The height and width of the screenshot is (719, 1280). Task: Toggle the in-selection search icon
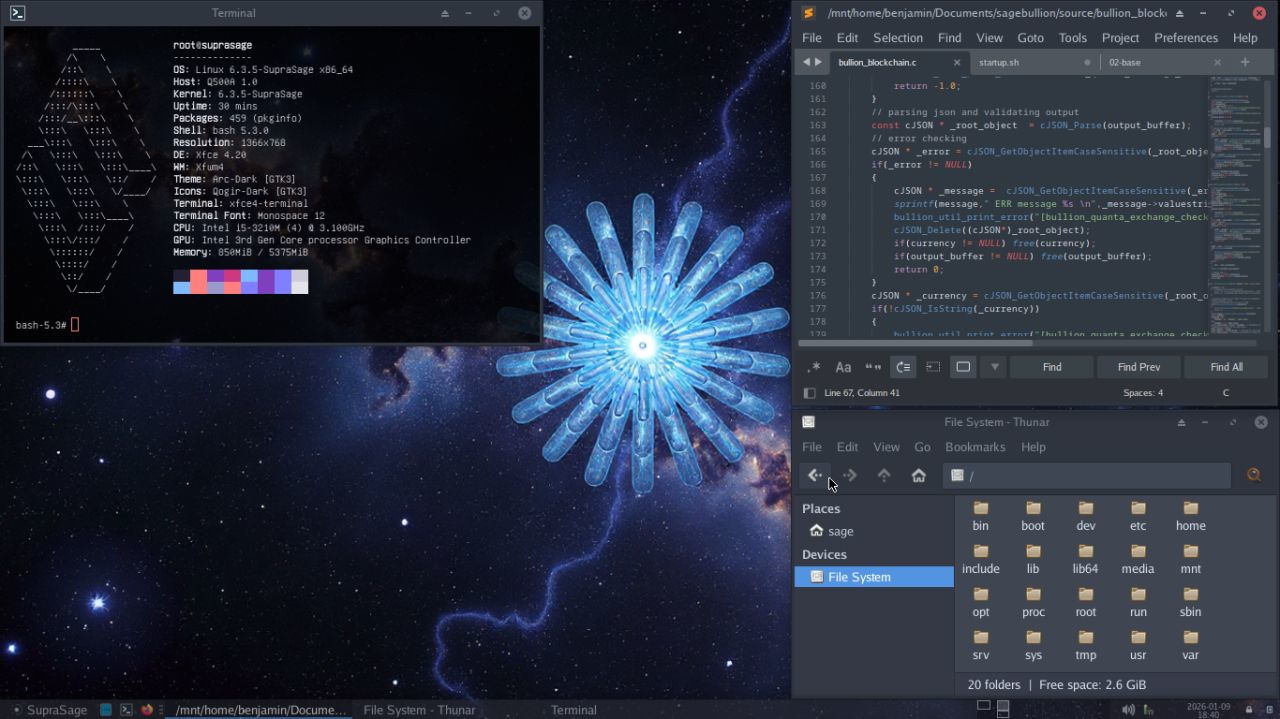pyautogui.click(x=933, y=367)
